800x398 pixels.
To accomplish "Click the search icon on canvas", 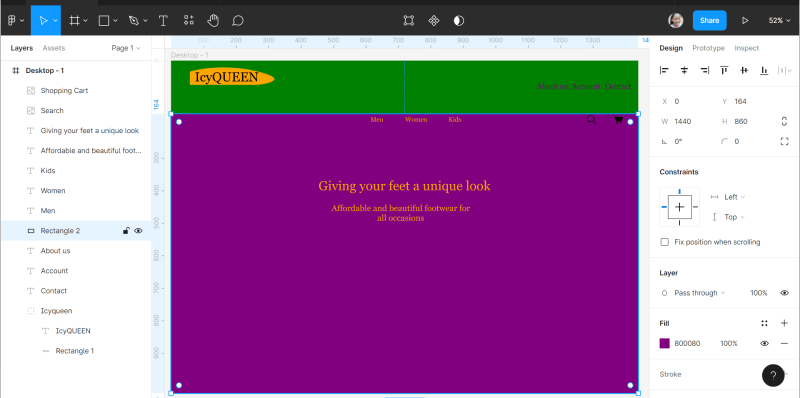I will coord(591,119).
